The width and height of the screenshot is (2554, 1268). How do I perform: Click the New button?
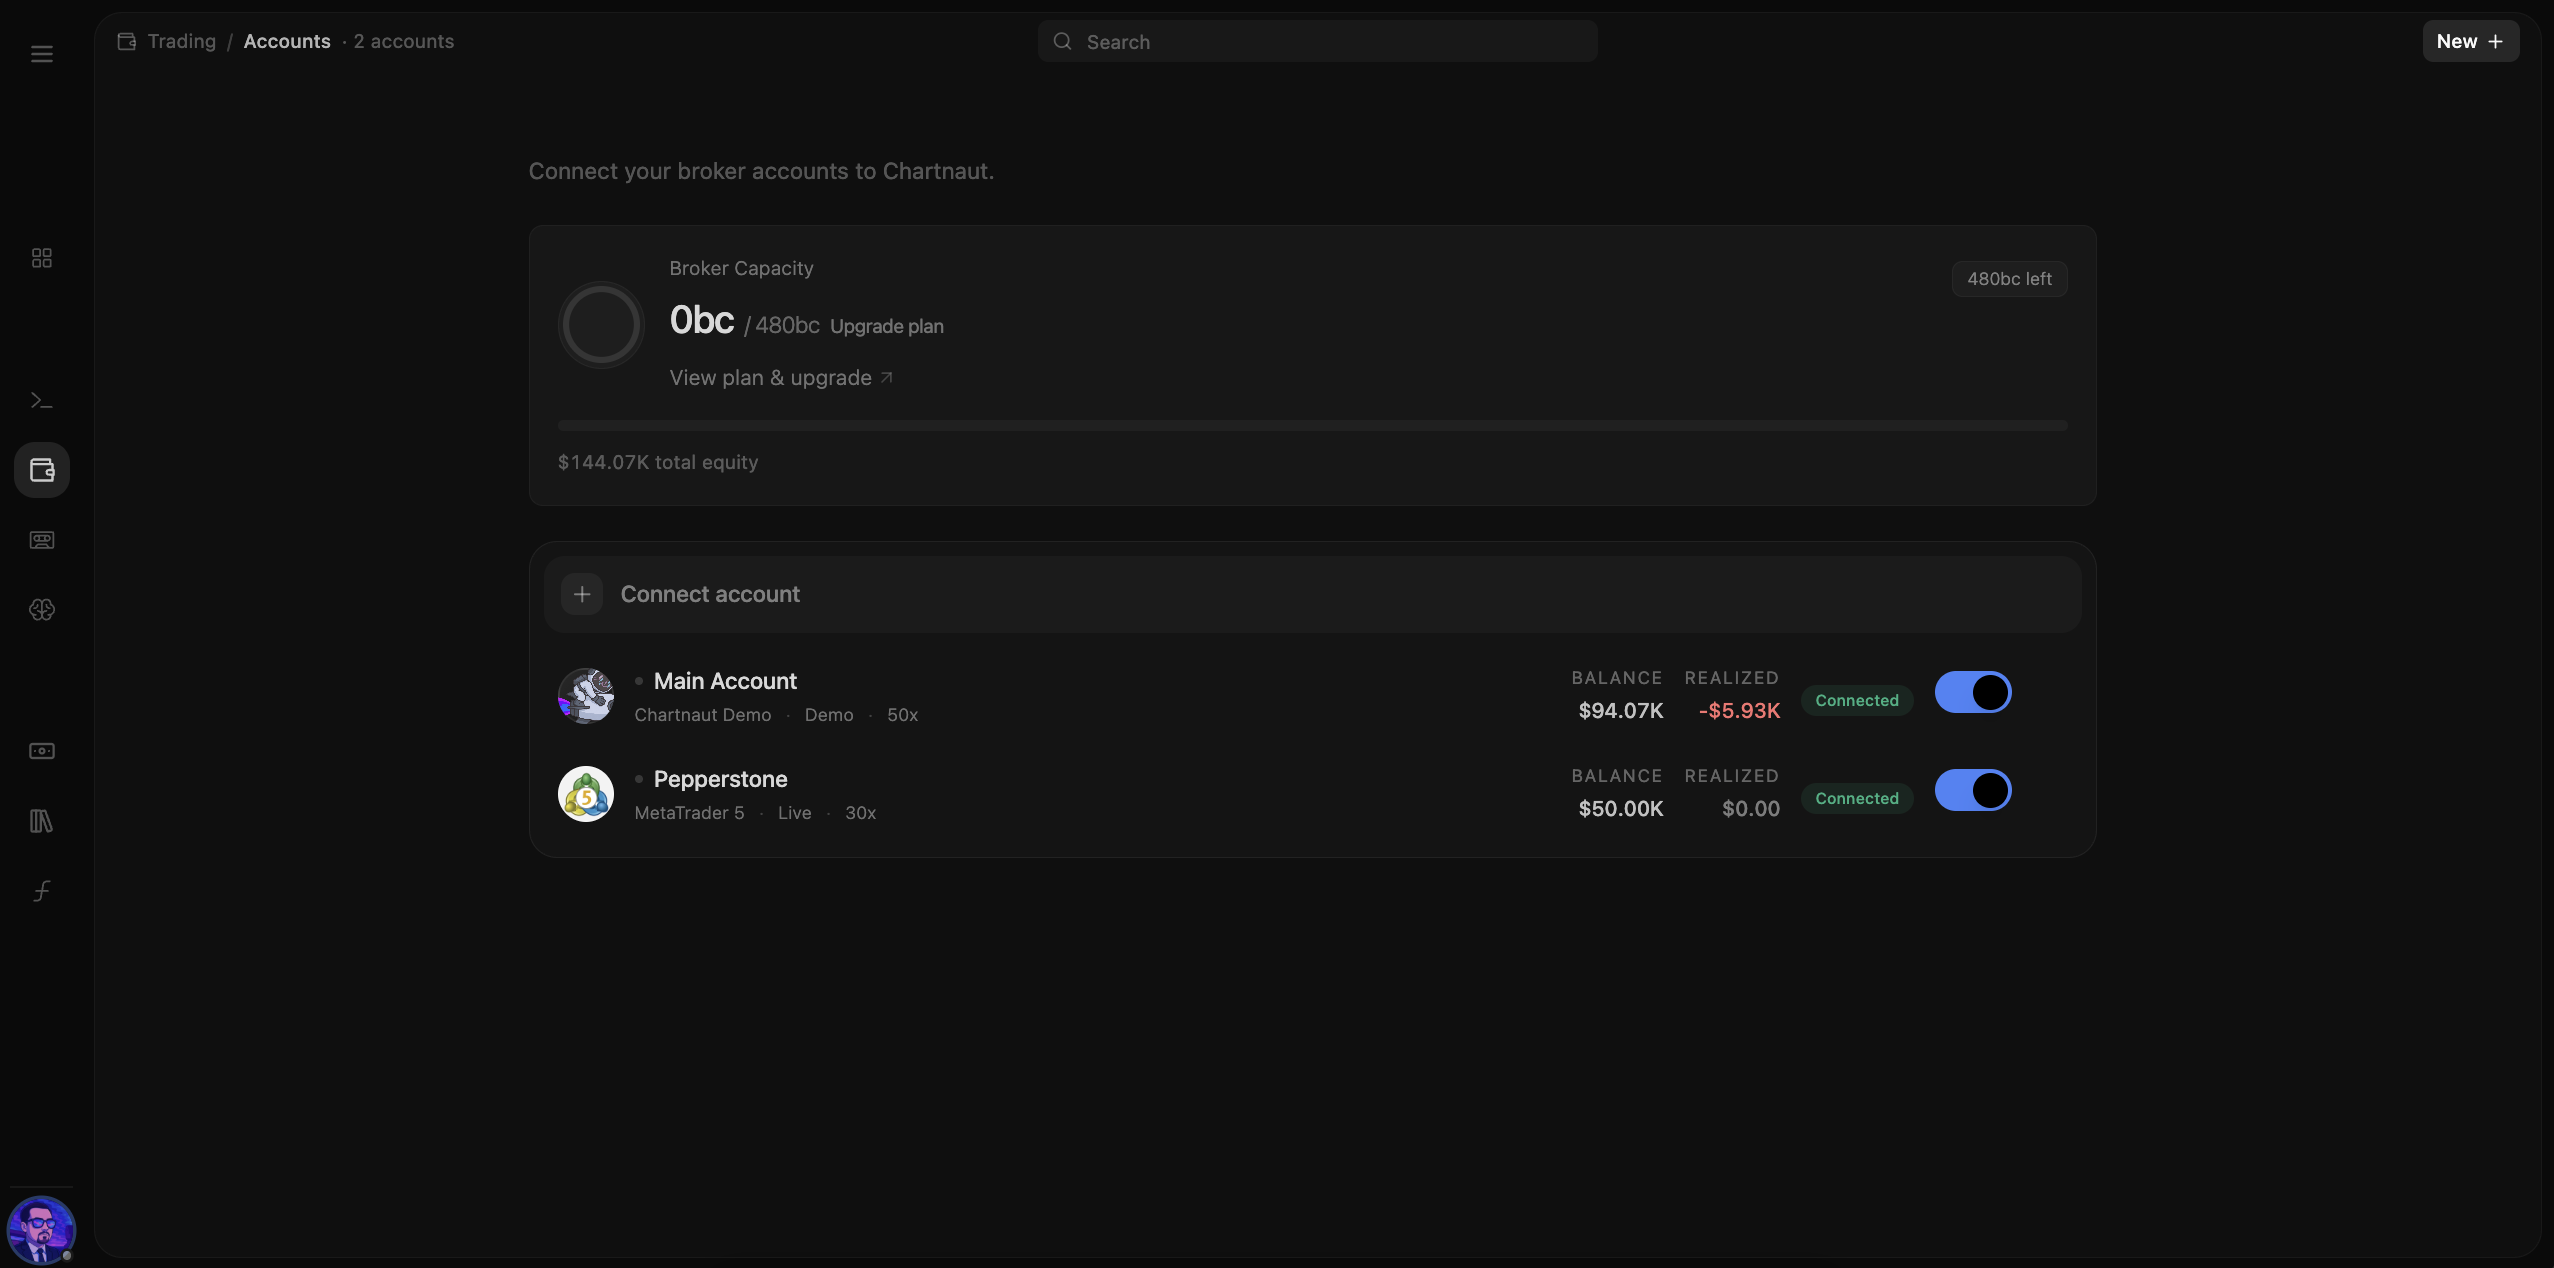tap(2470, 42)
